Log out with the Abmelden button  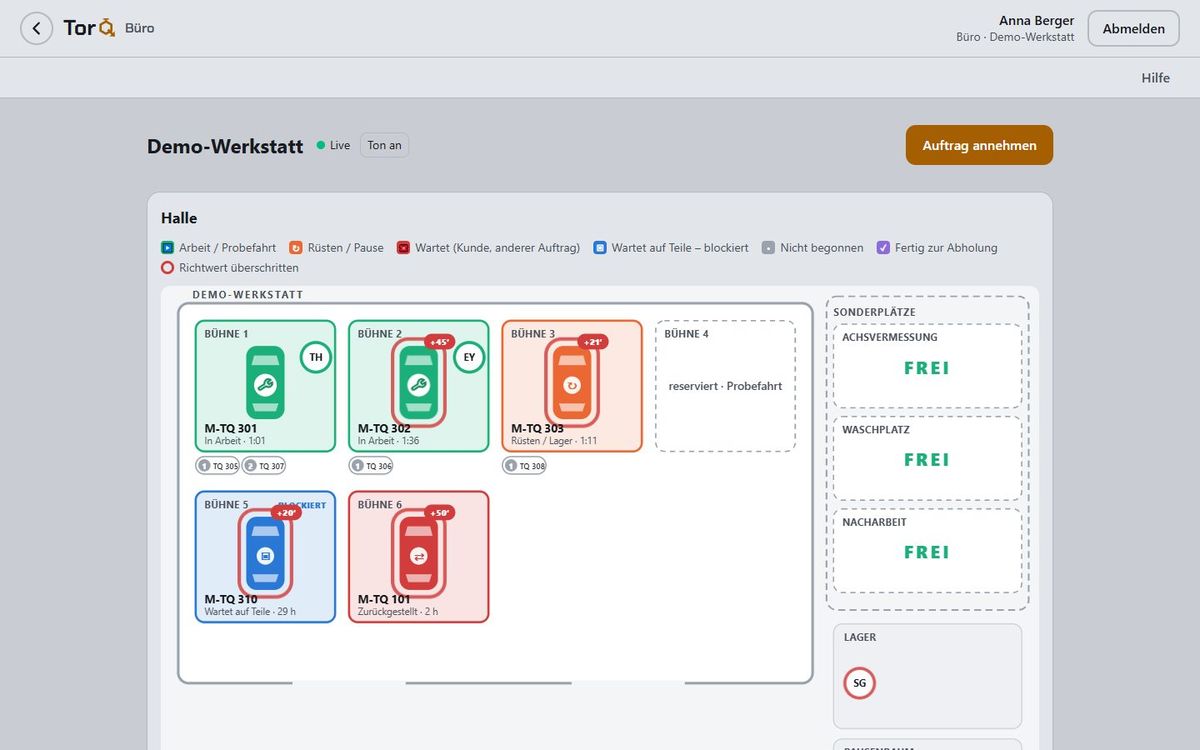(x=1134, y=29)
